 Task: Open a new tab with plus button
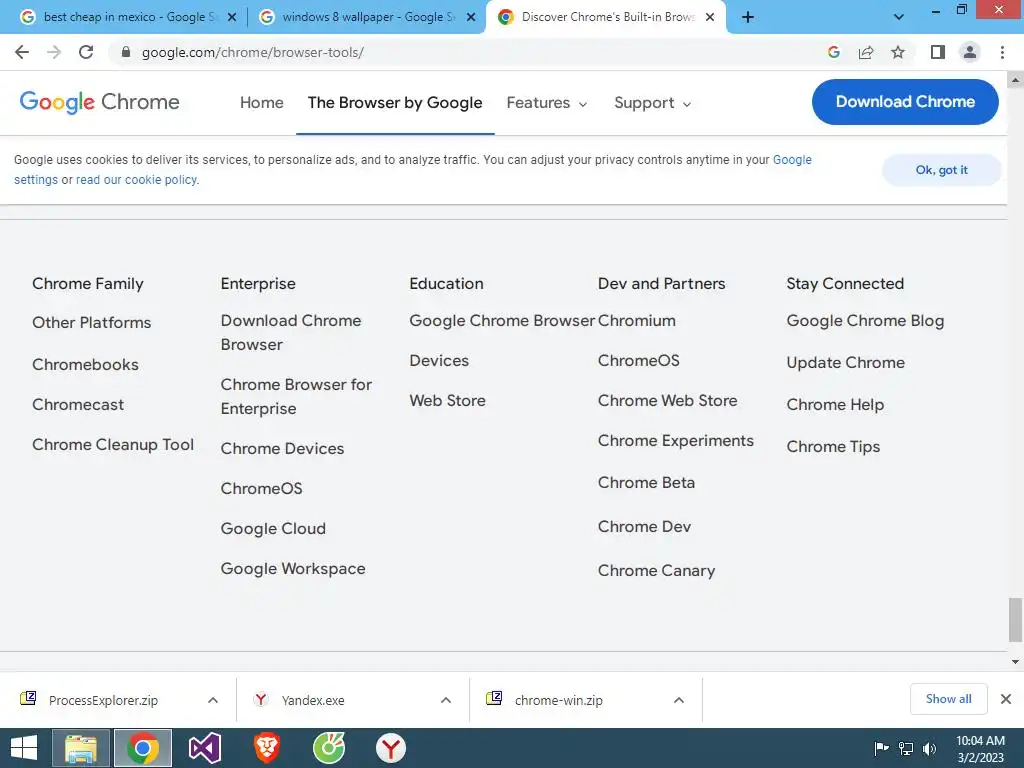(748, 17)
